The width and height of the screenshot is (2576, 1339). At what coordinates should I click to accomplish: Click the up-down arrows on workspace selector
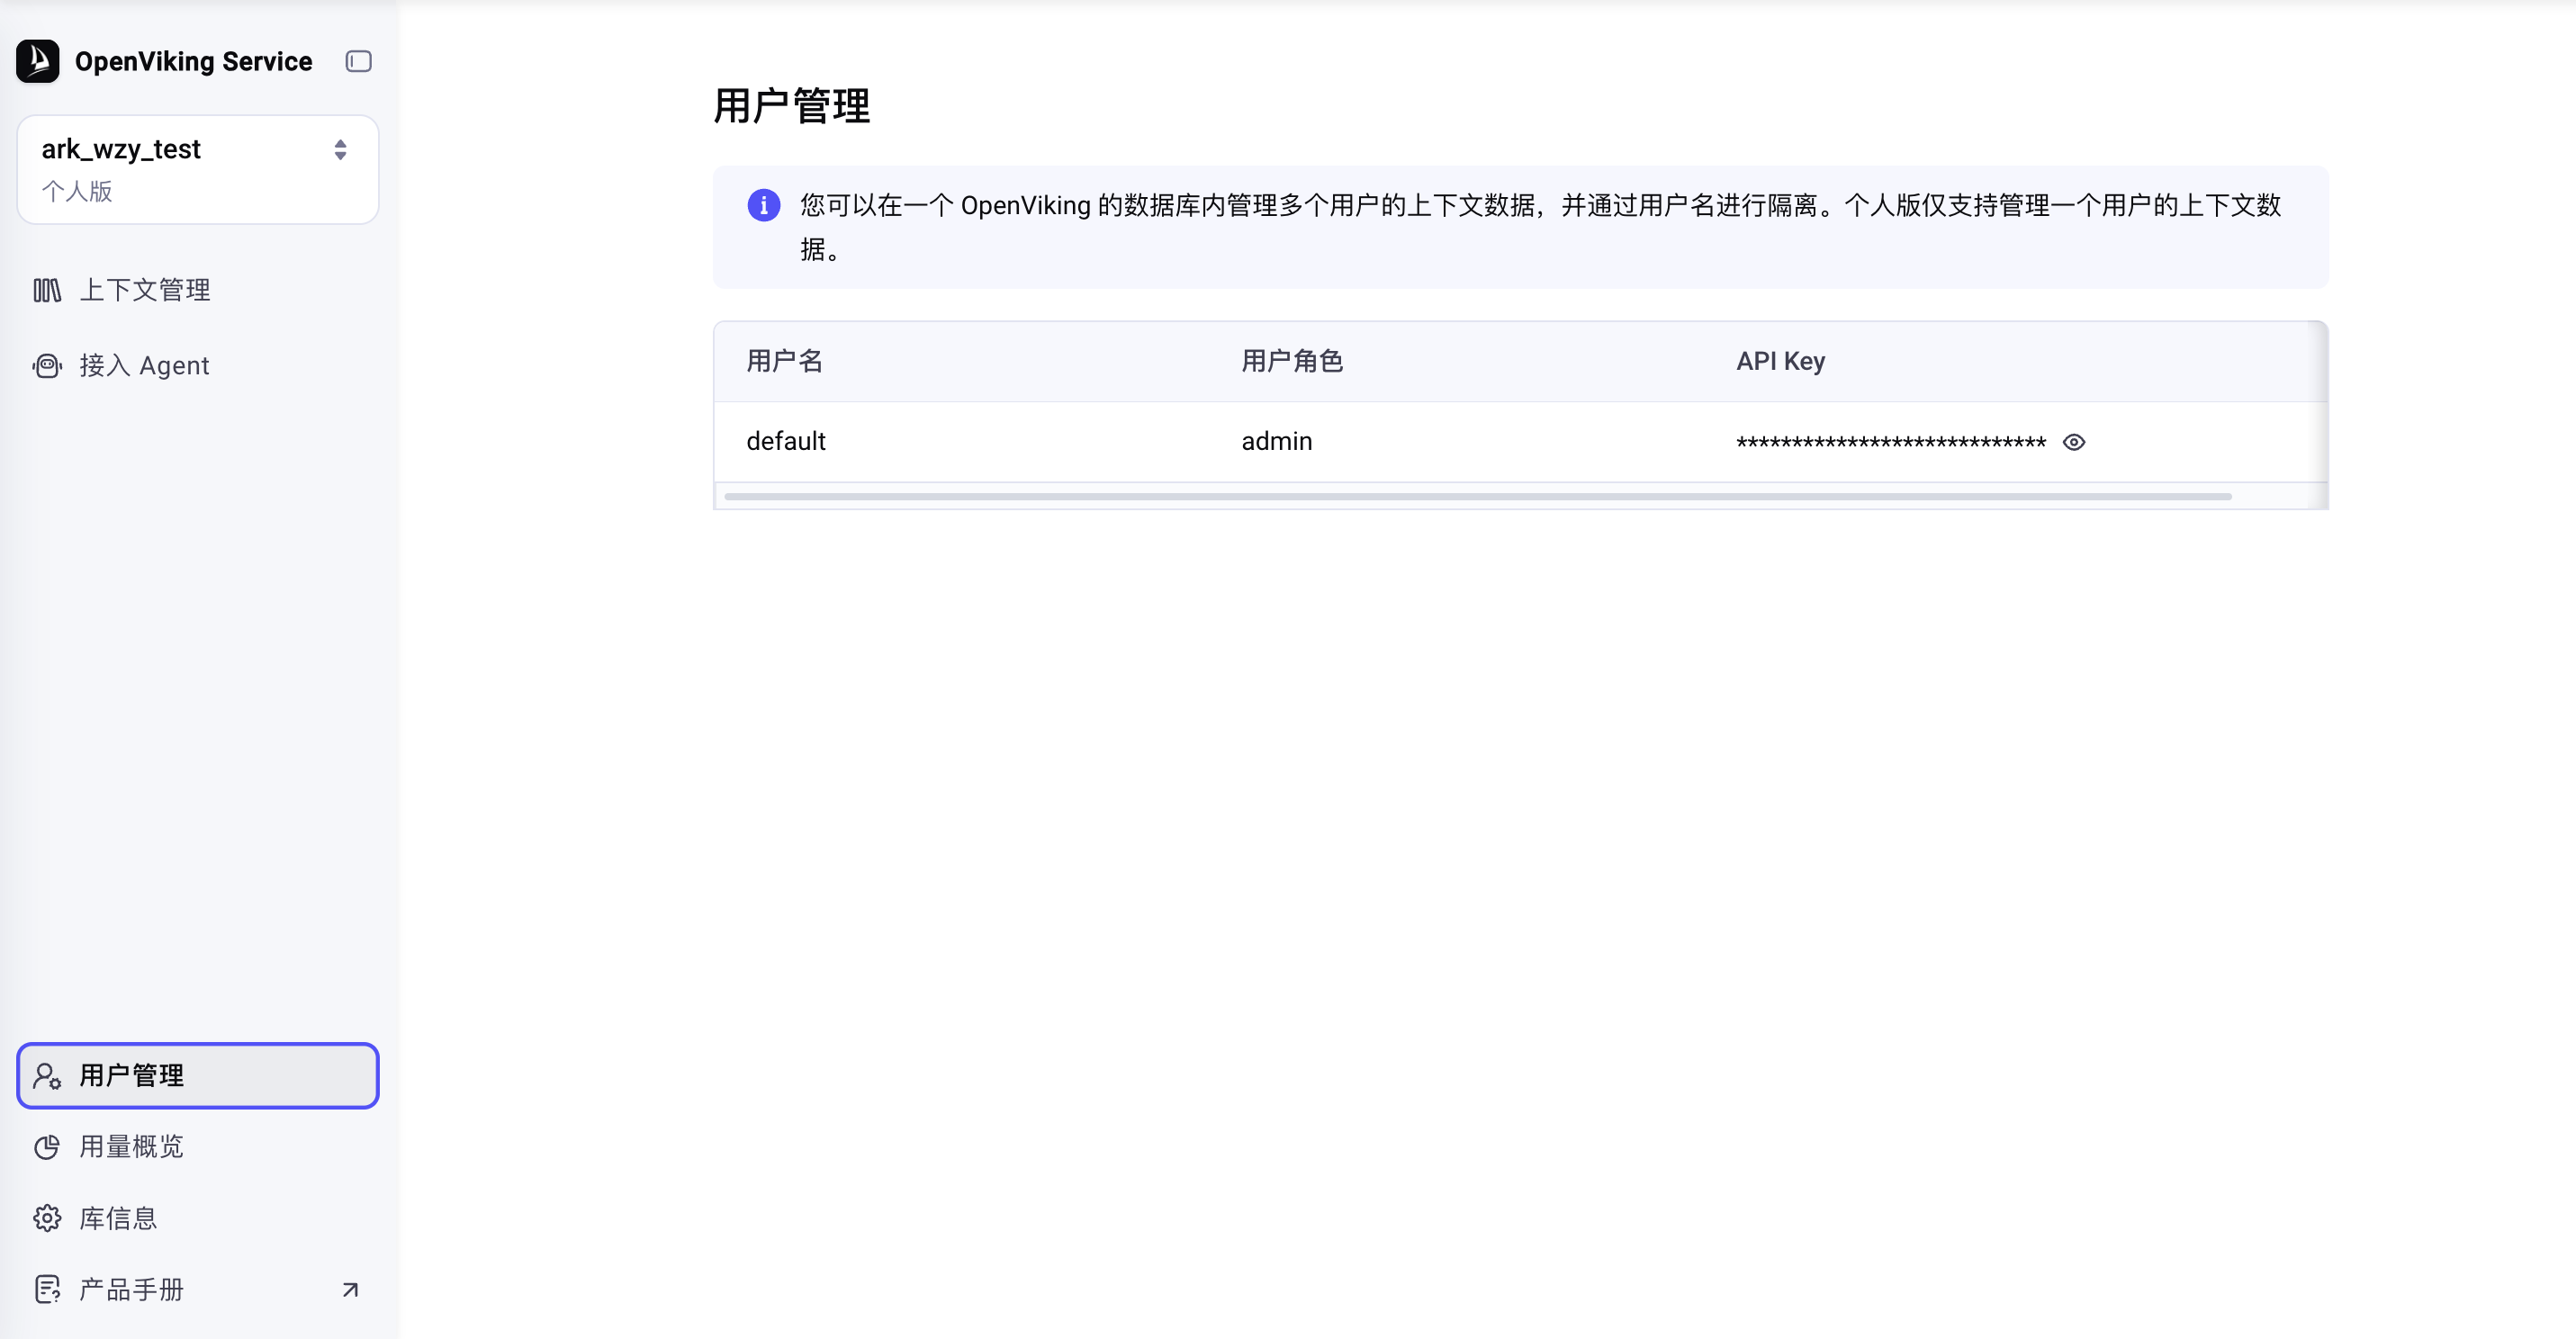[x=340, y=150]
